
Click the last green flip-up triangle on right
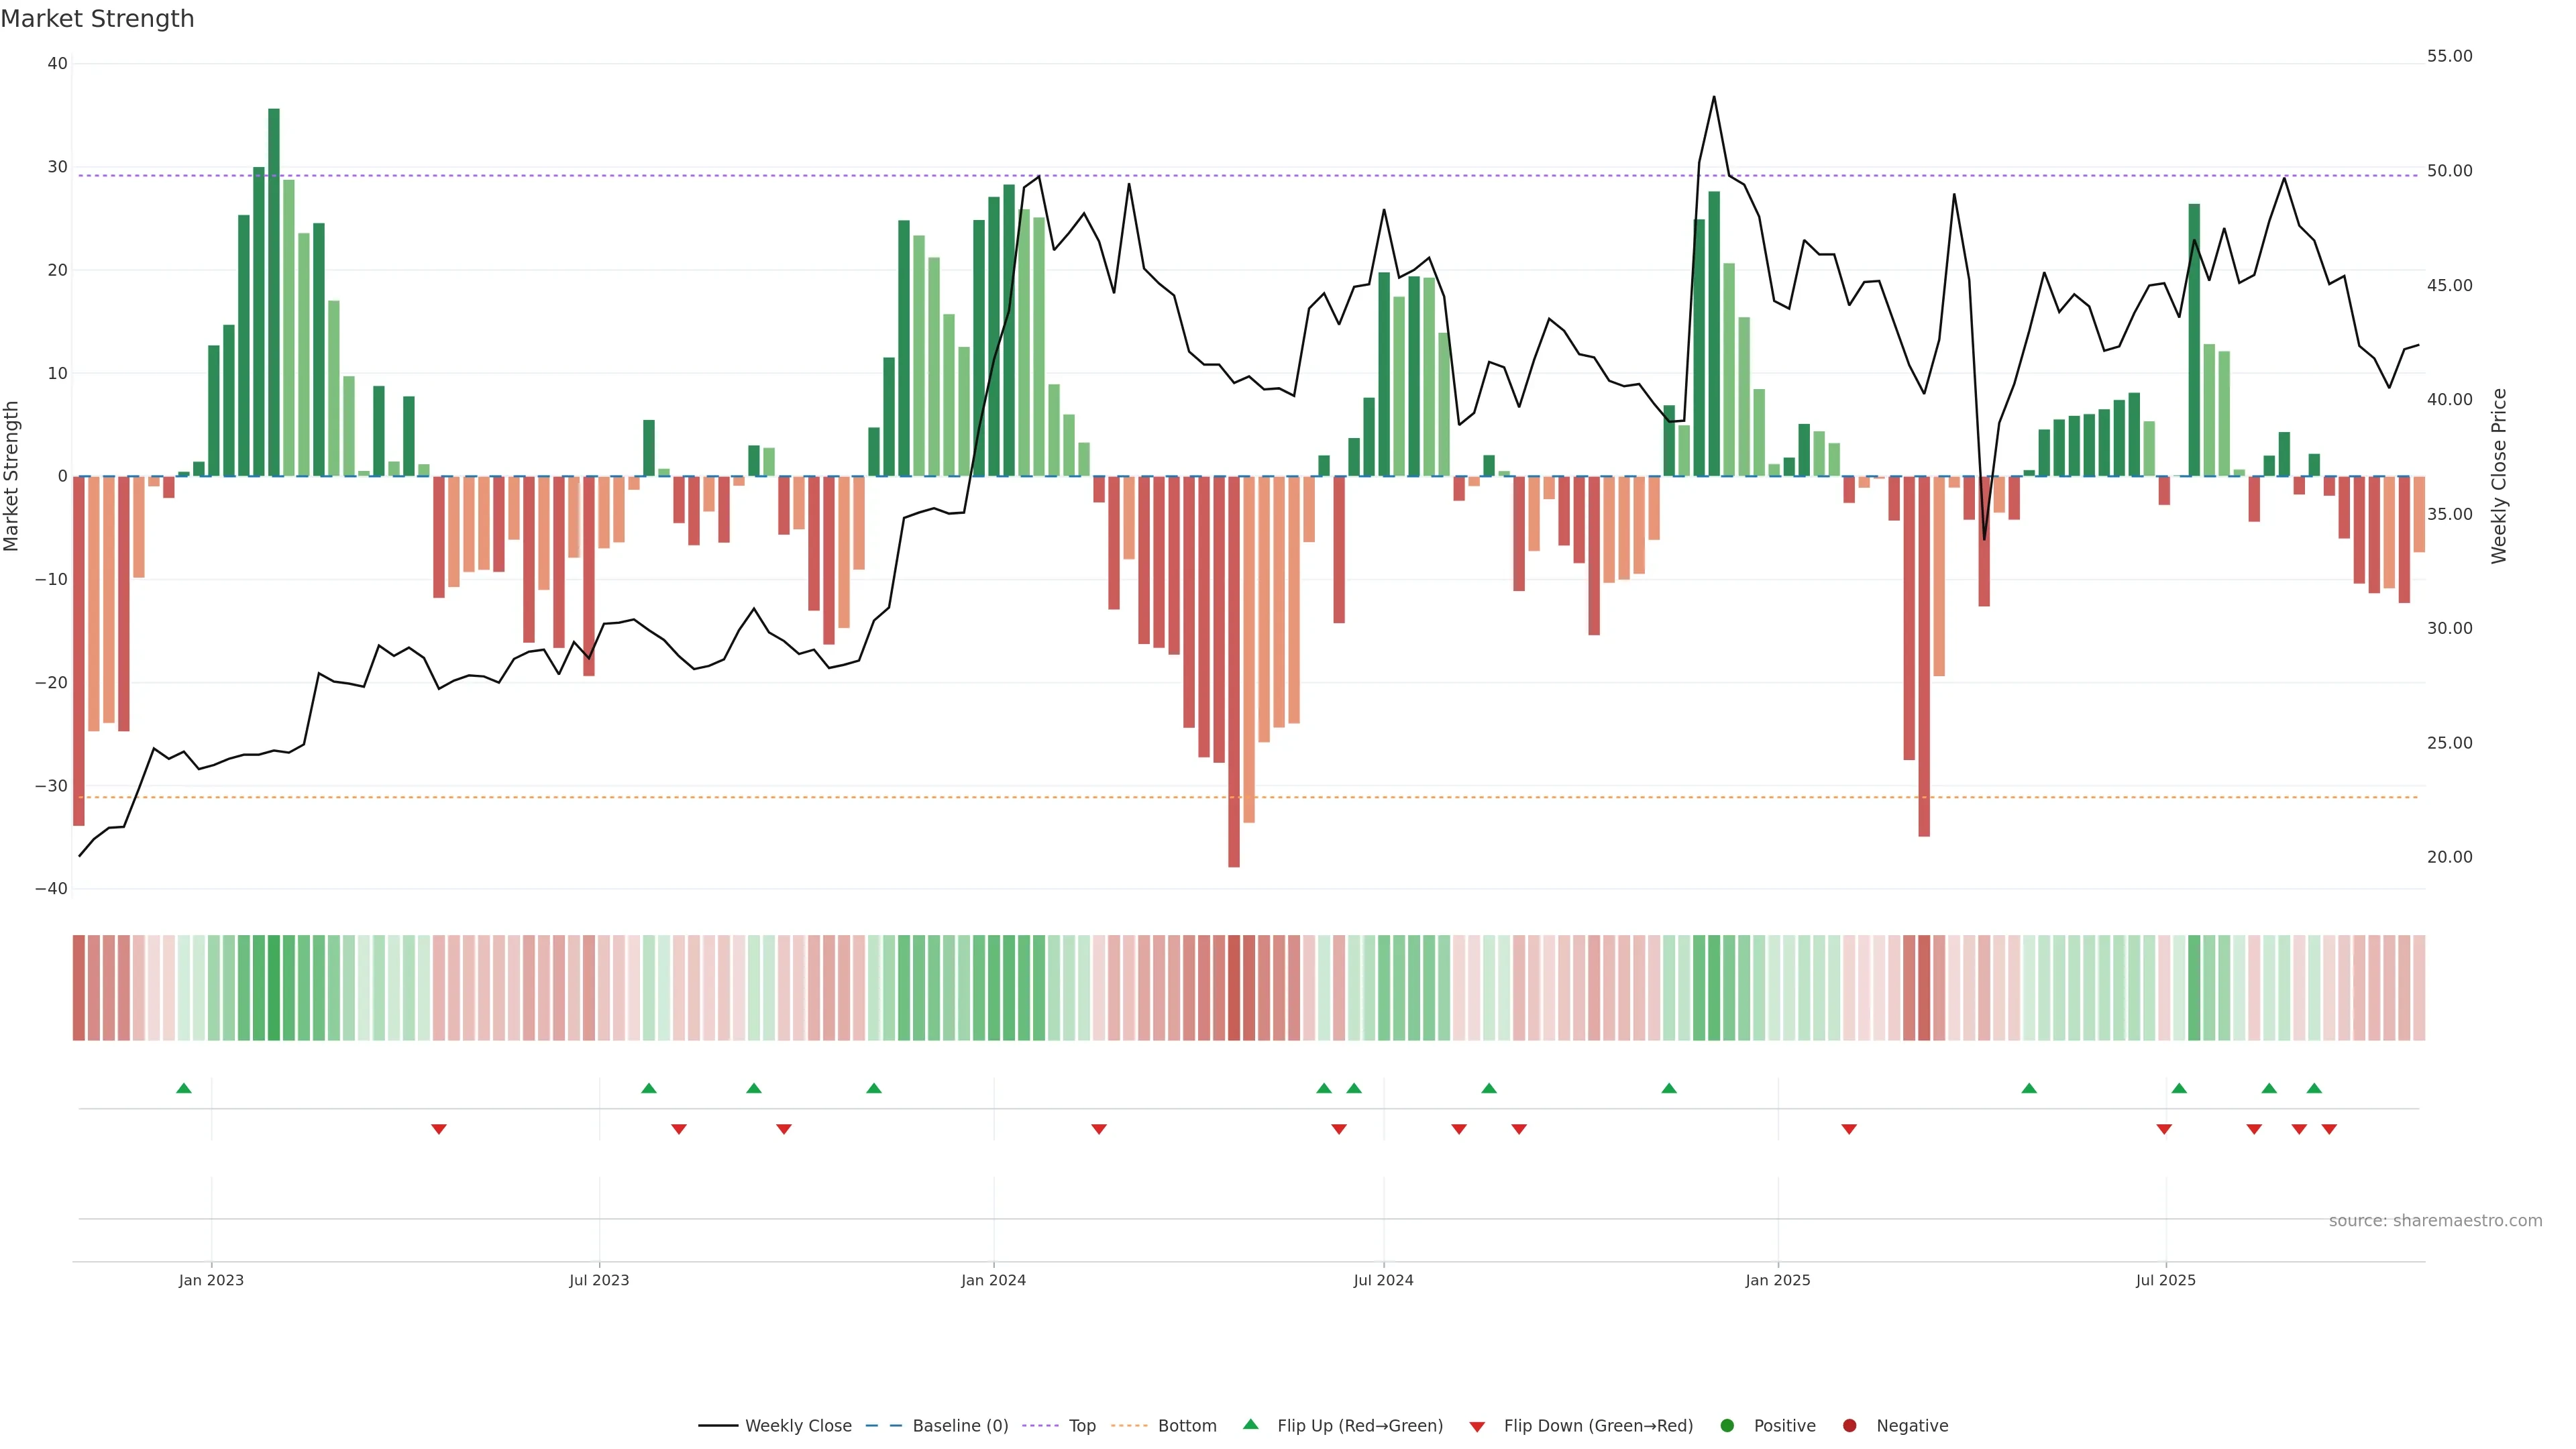coord(2314,1088)
